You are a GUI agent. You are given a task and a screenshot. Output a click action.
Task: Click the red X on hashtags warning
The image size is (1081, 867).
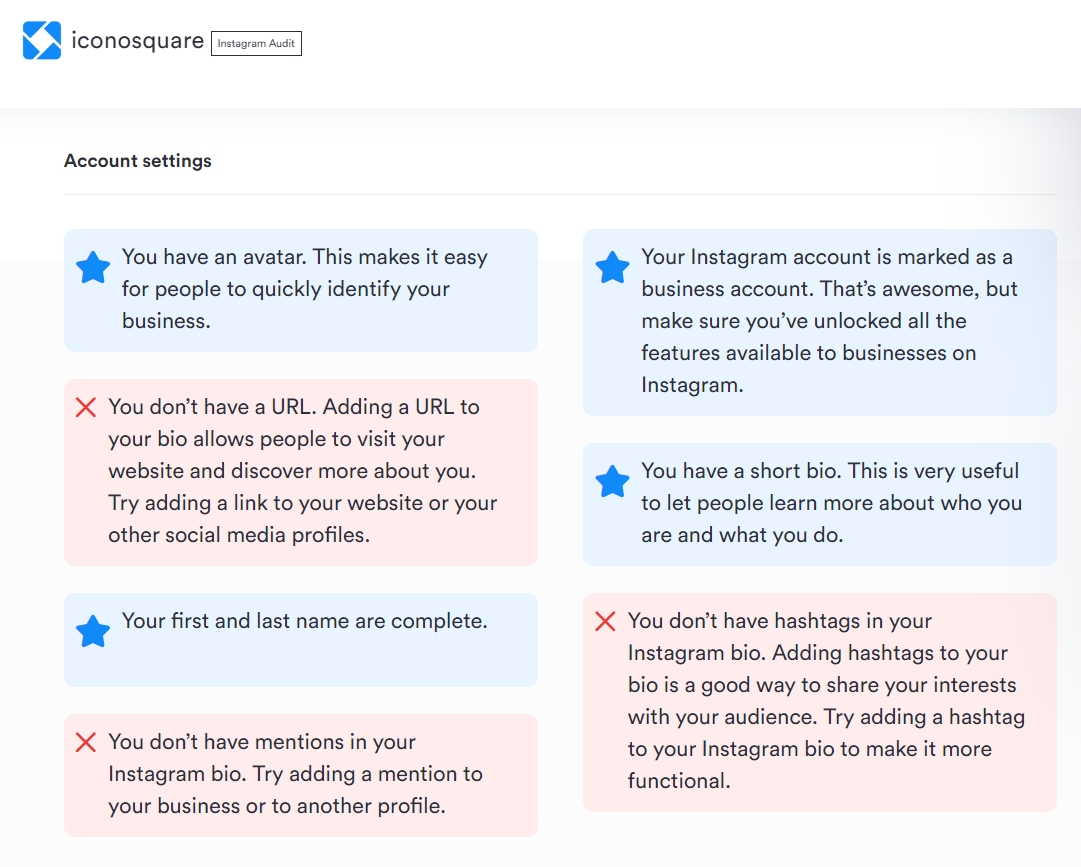[x=604, y=621]
